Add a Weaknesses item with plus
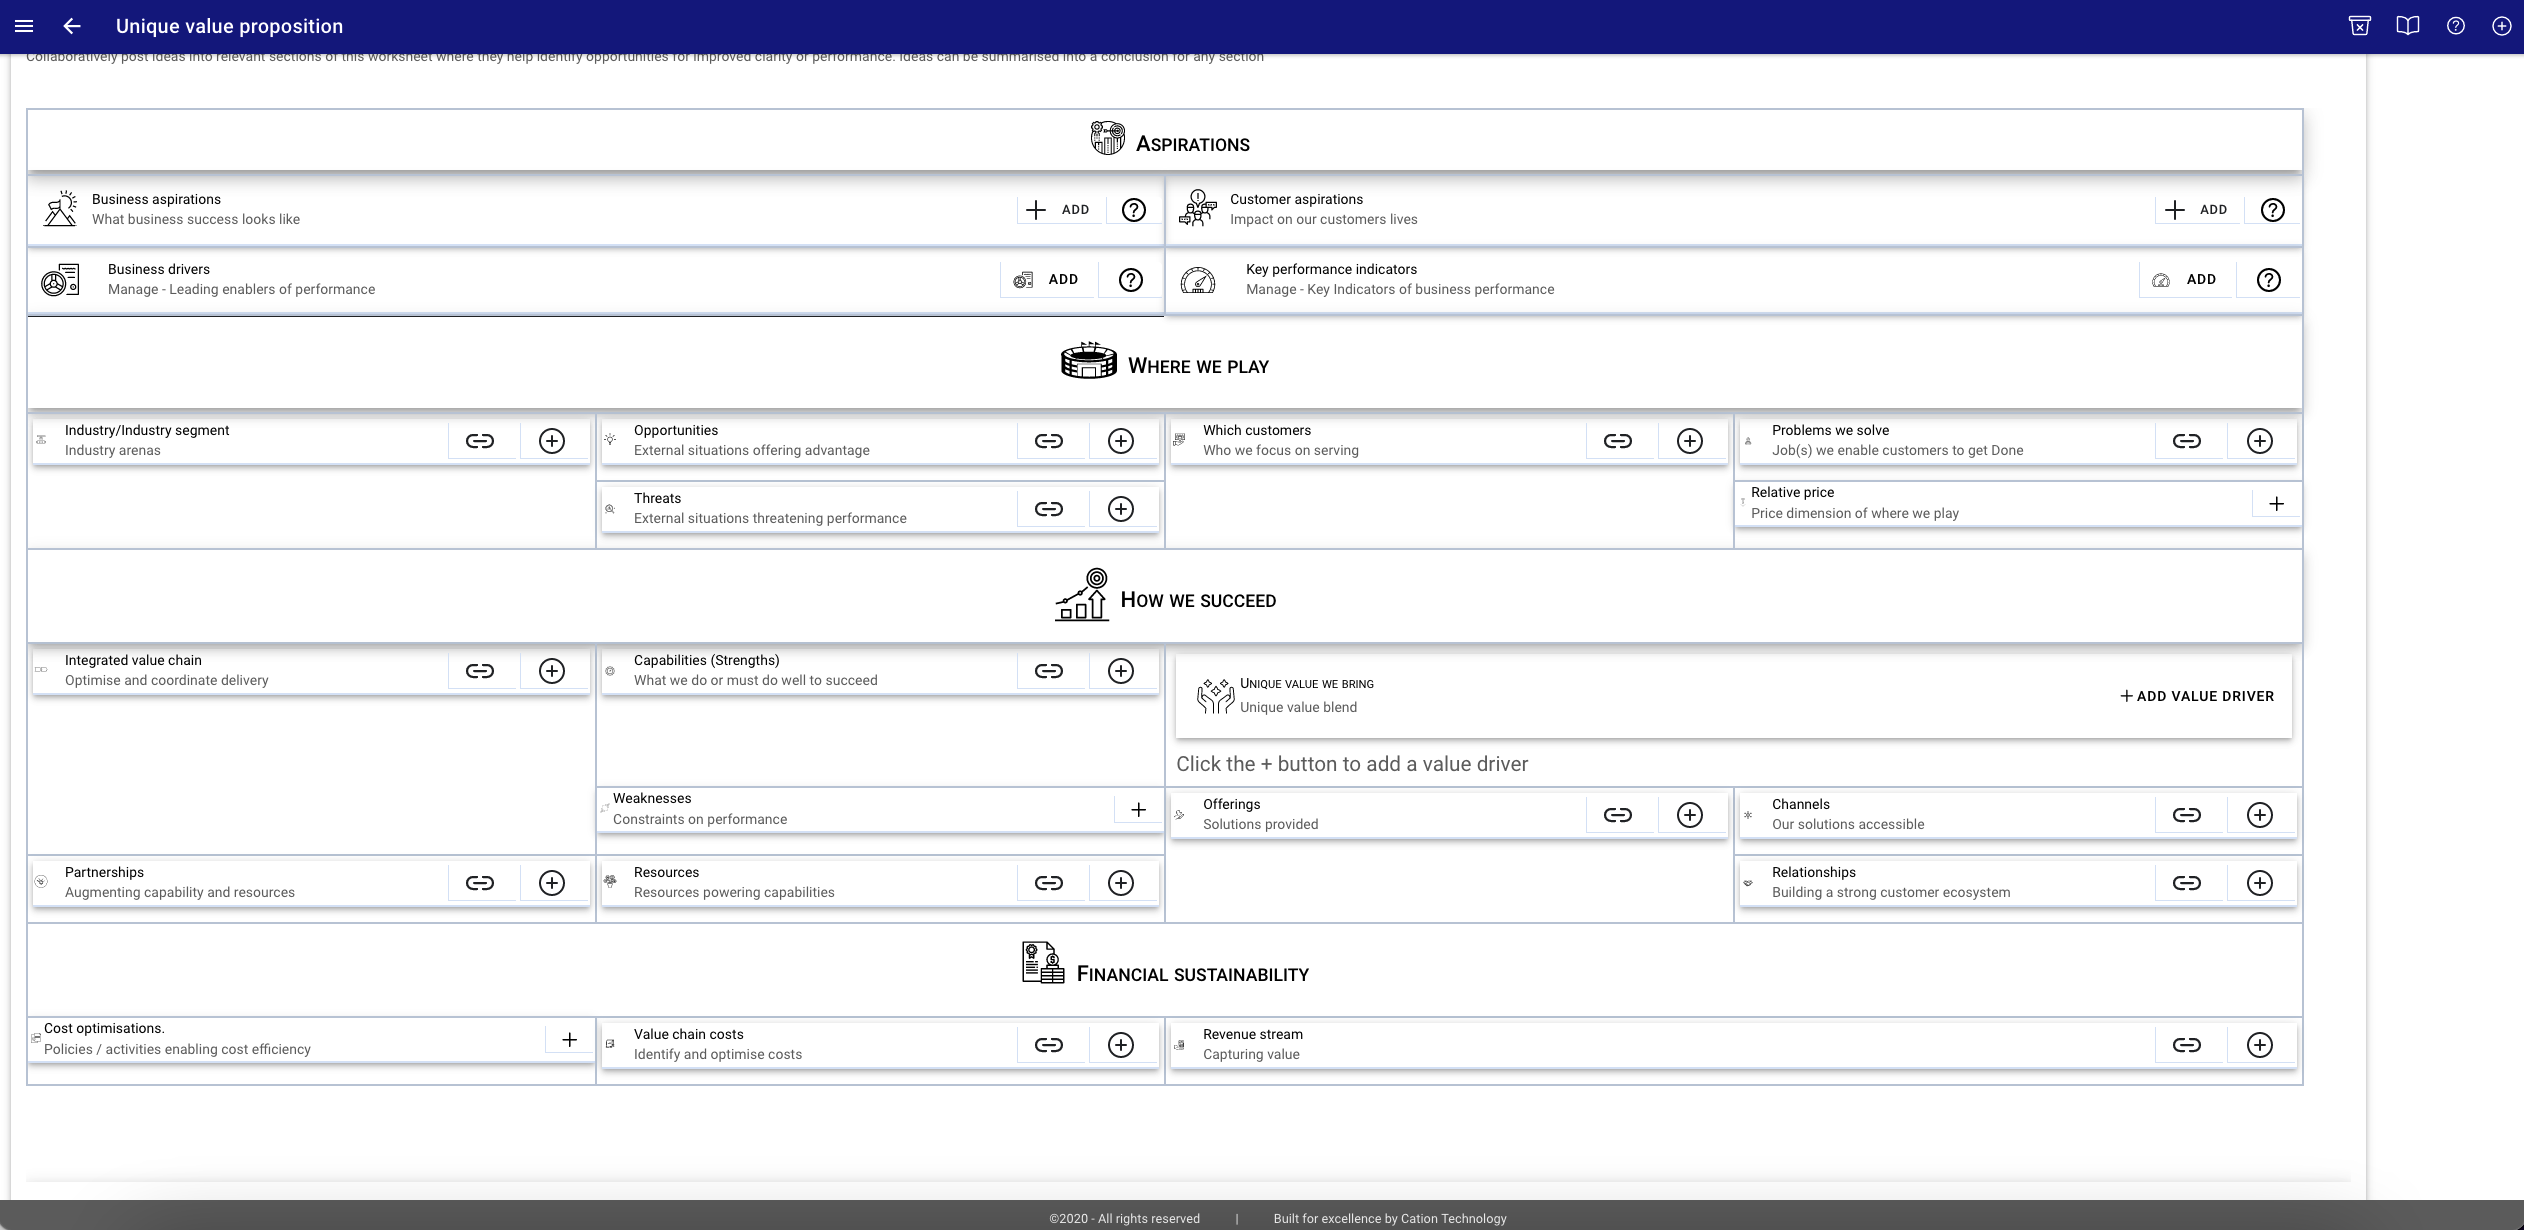Viewport: 2524px width, 1230px height. click(1138, 810)
